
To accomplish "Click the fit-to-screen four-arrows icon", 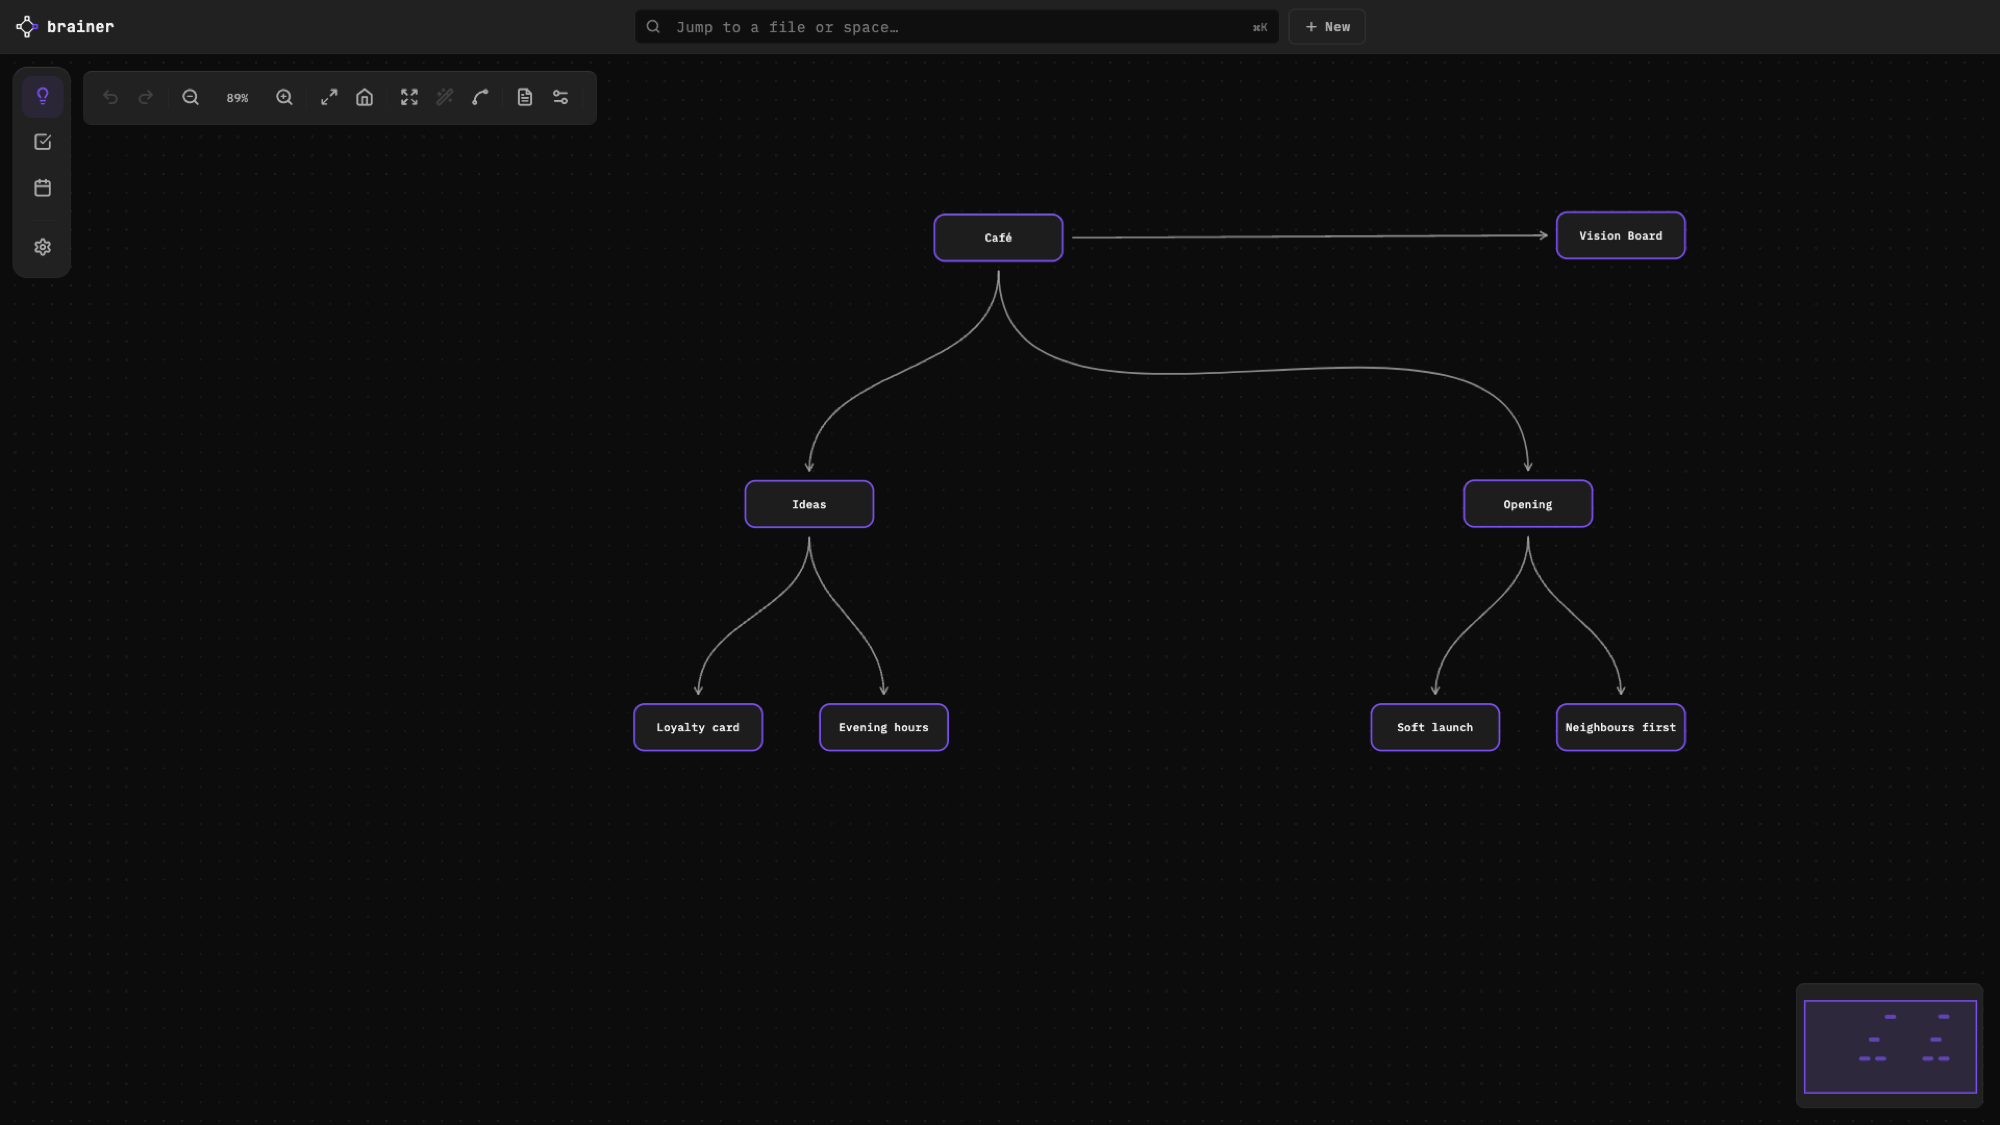I will tap(409, 97).
